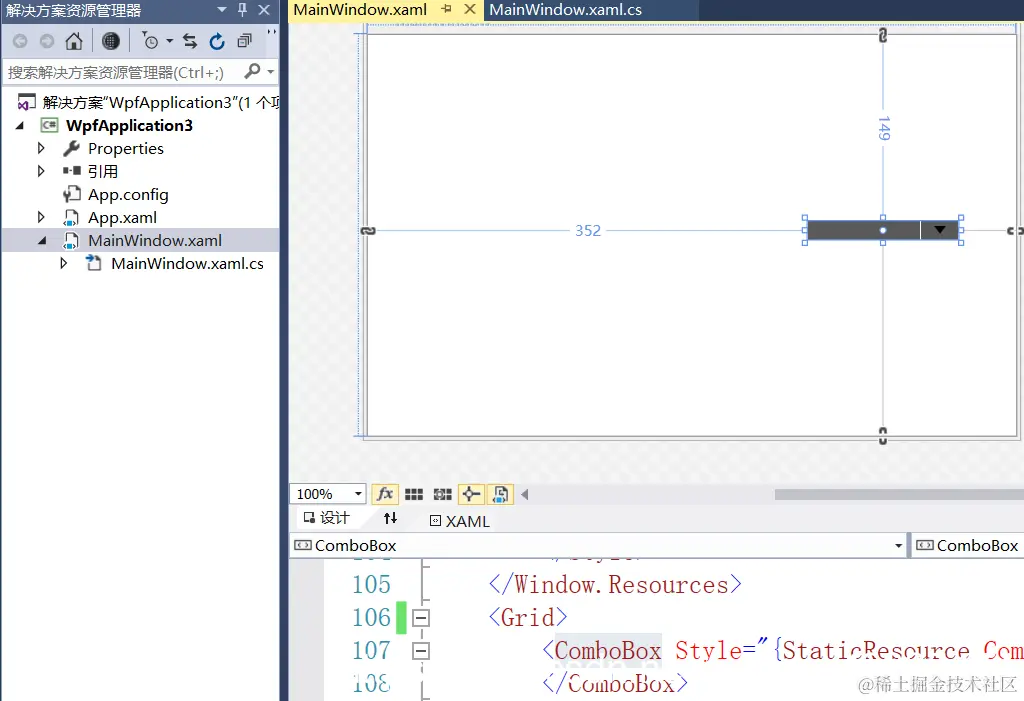Viewport: 1024px width, 701px height.
Task: Select the 引用 references item
Action: point(103,171)
